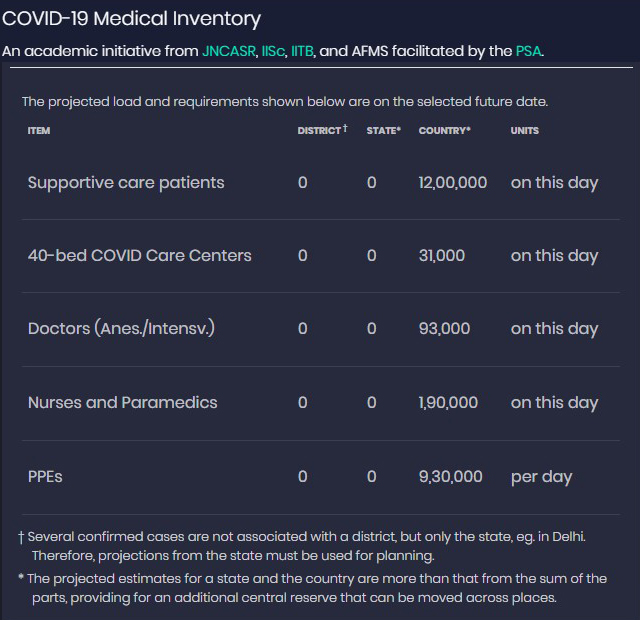Click the DISTRICT column header

(x=320, y=131)
